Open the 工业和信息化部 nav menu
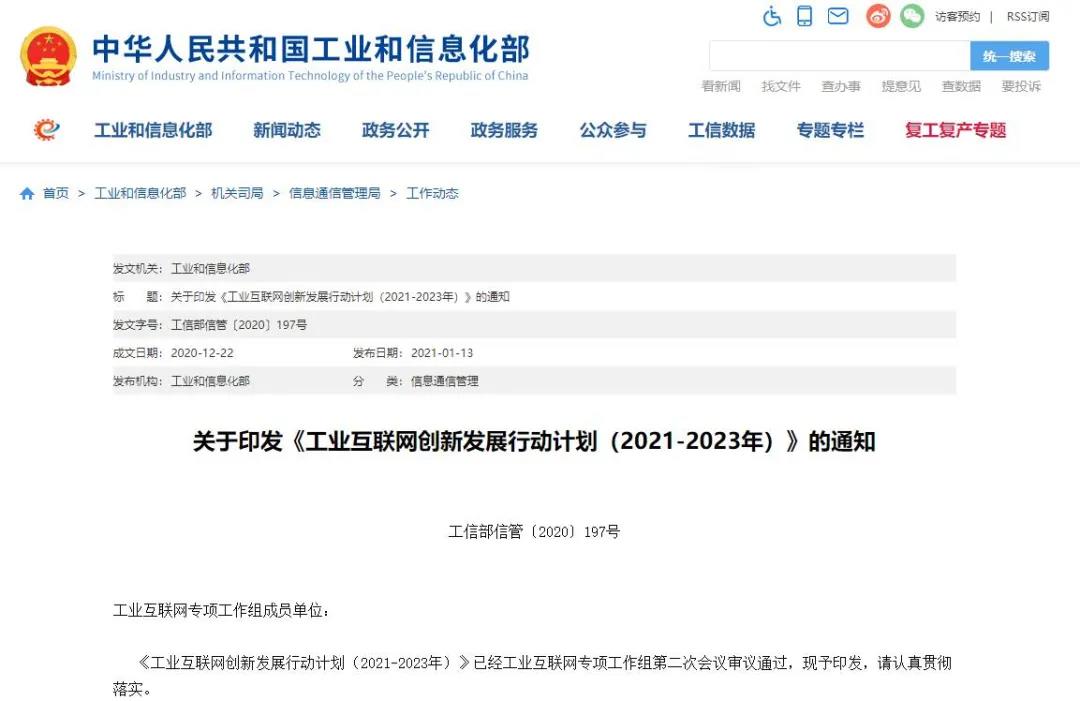The width and height of the screenshot is (1080, 701). pos(153,130)
